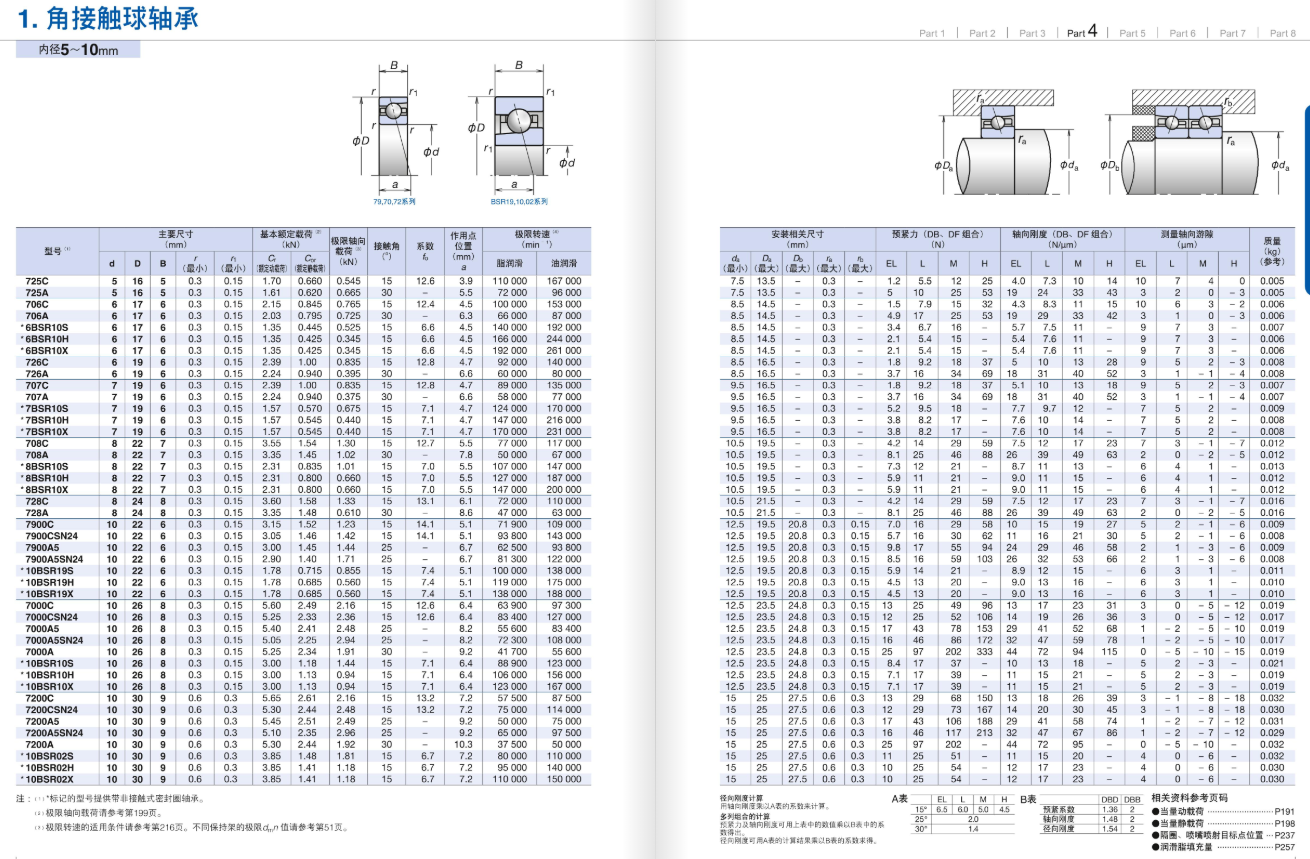Click model number 7BSR10H
Image resolution: width=1310 pixels, height=859 pixels.
[45, 420]
